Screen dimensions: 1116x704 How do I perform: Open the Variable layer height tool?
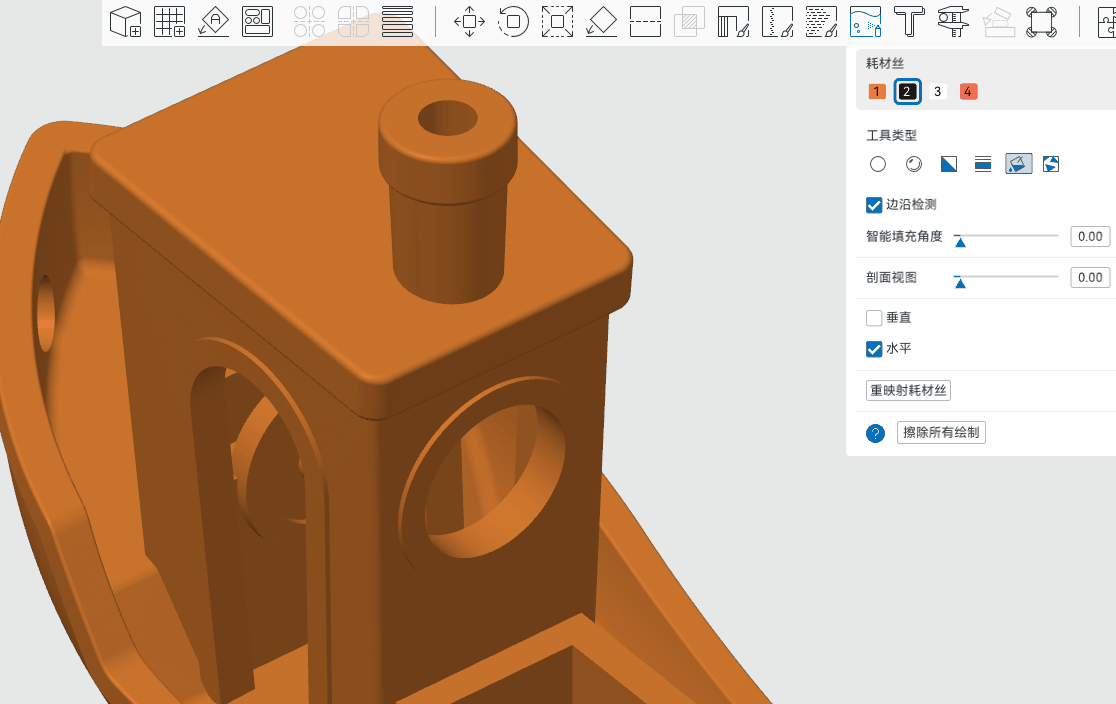pyautogui.click(x=397, y=21)
